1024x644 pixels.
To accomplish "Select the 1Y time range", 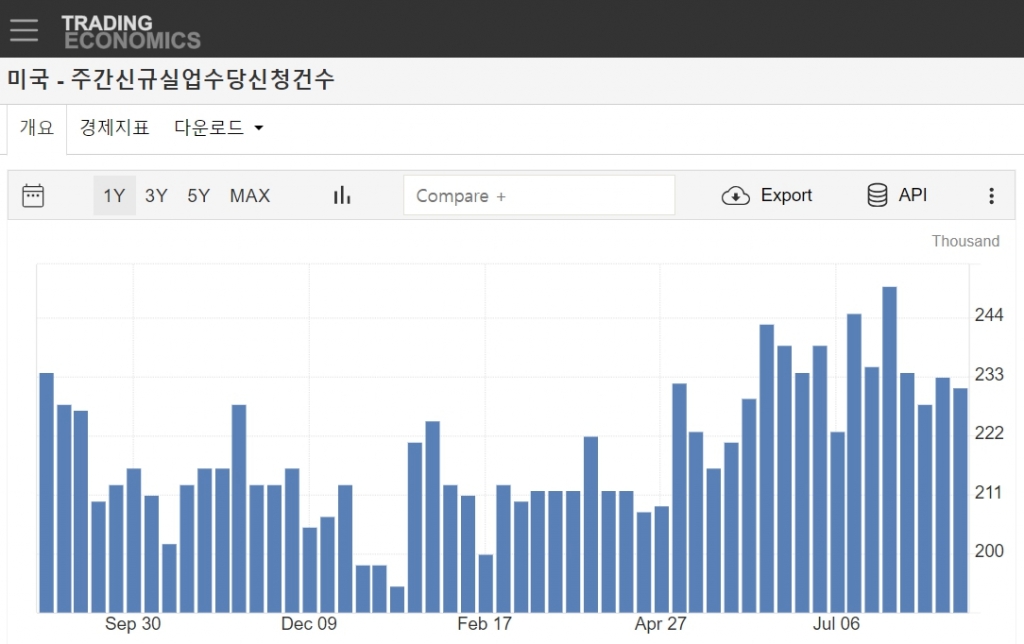I will [x=114, y=196].
